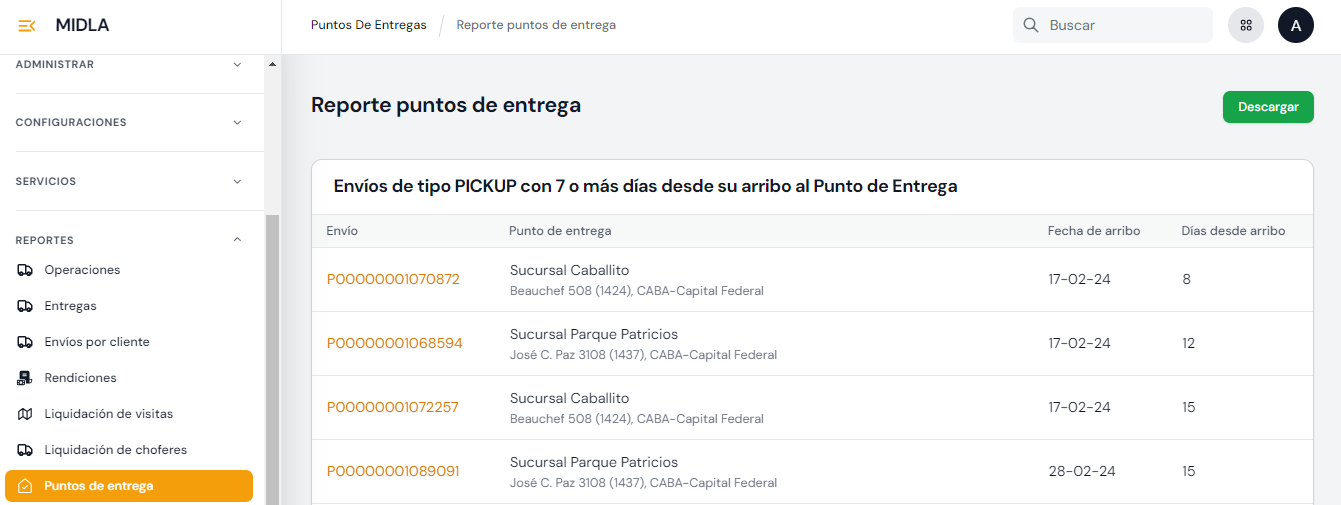Open the user avatar menu

pyautogui.click(x=1295, y=26)
